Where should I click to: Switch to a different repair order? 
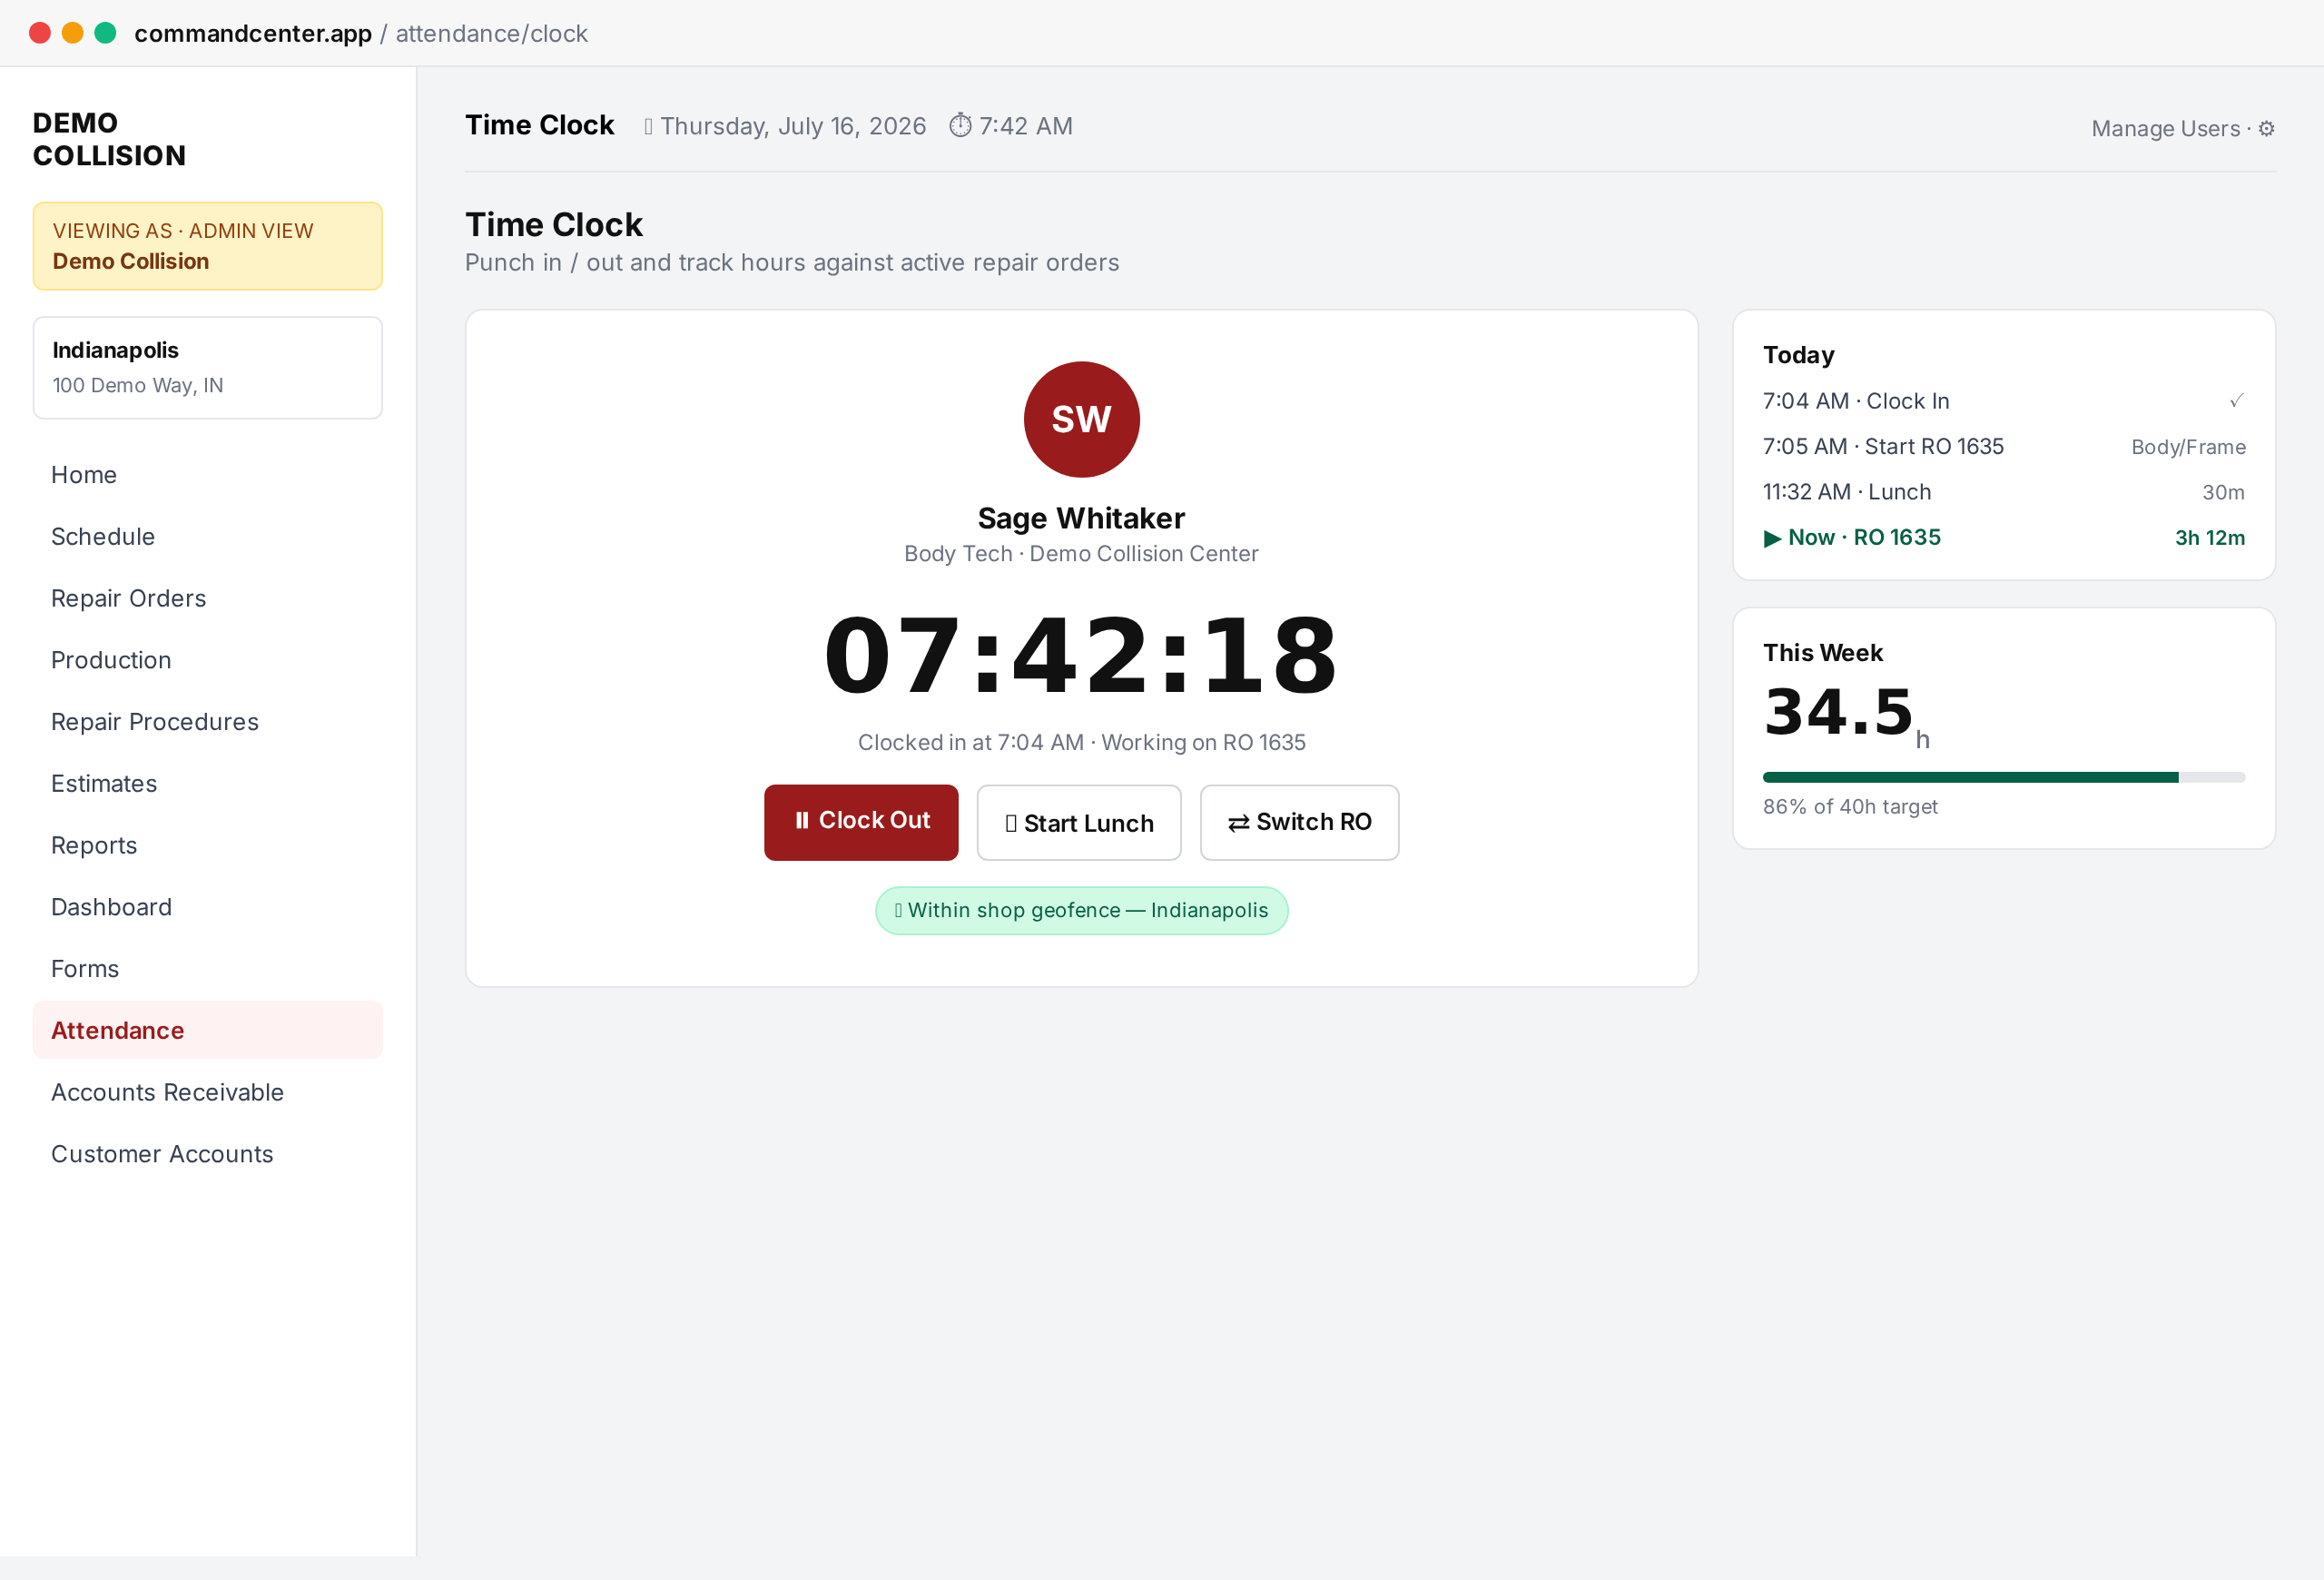point(1299,822)
